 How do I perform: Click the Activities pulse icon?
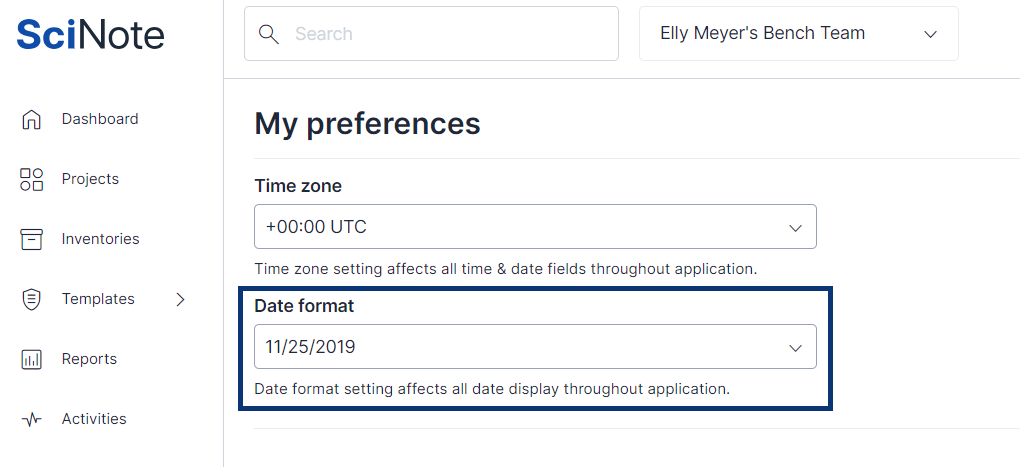pyautogui.click(x=32, y=419)
